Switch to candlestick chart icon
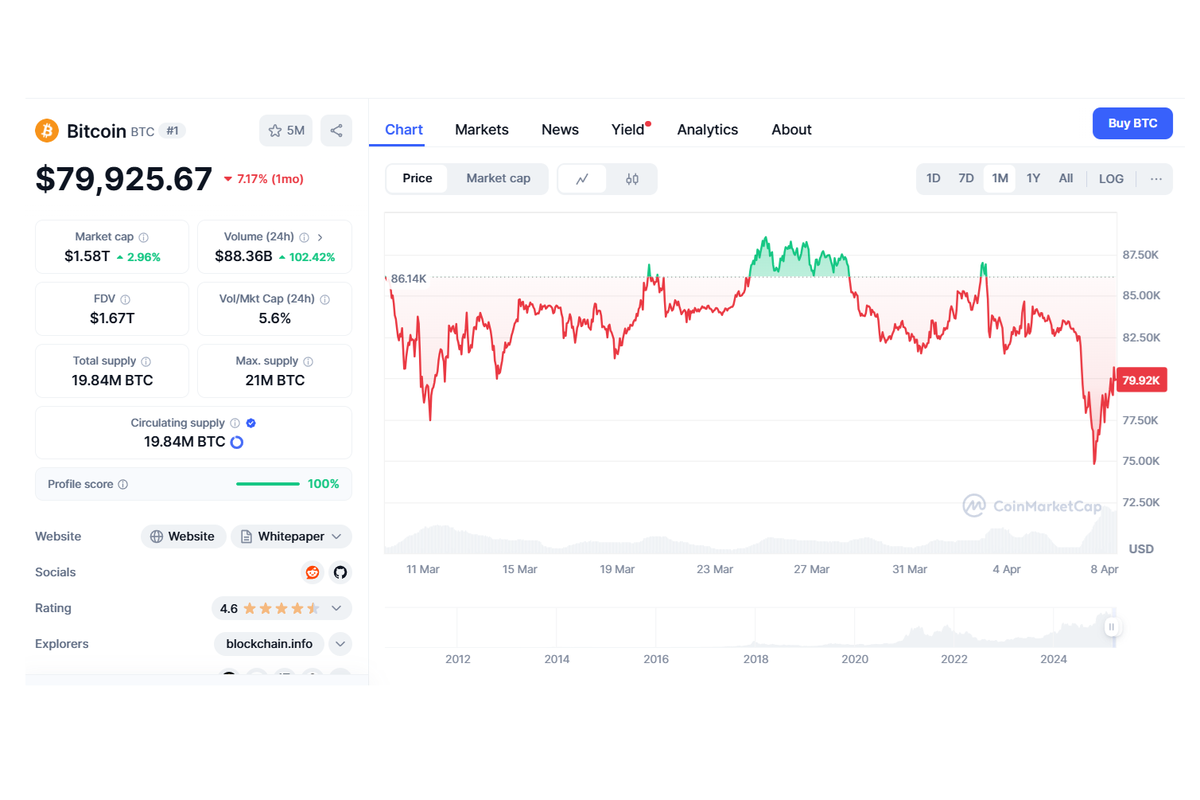The height and width of the screenshot is (800, 1200). pyautogui.click(x=632, y=179)
